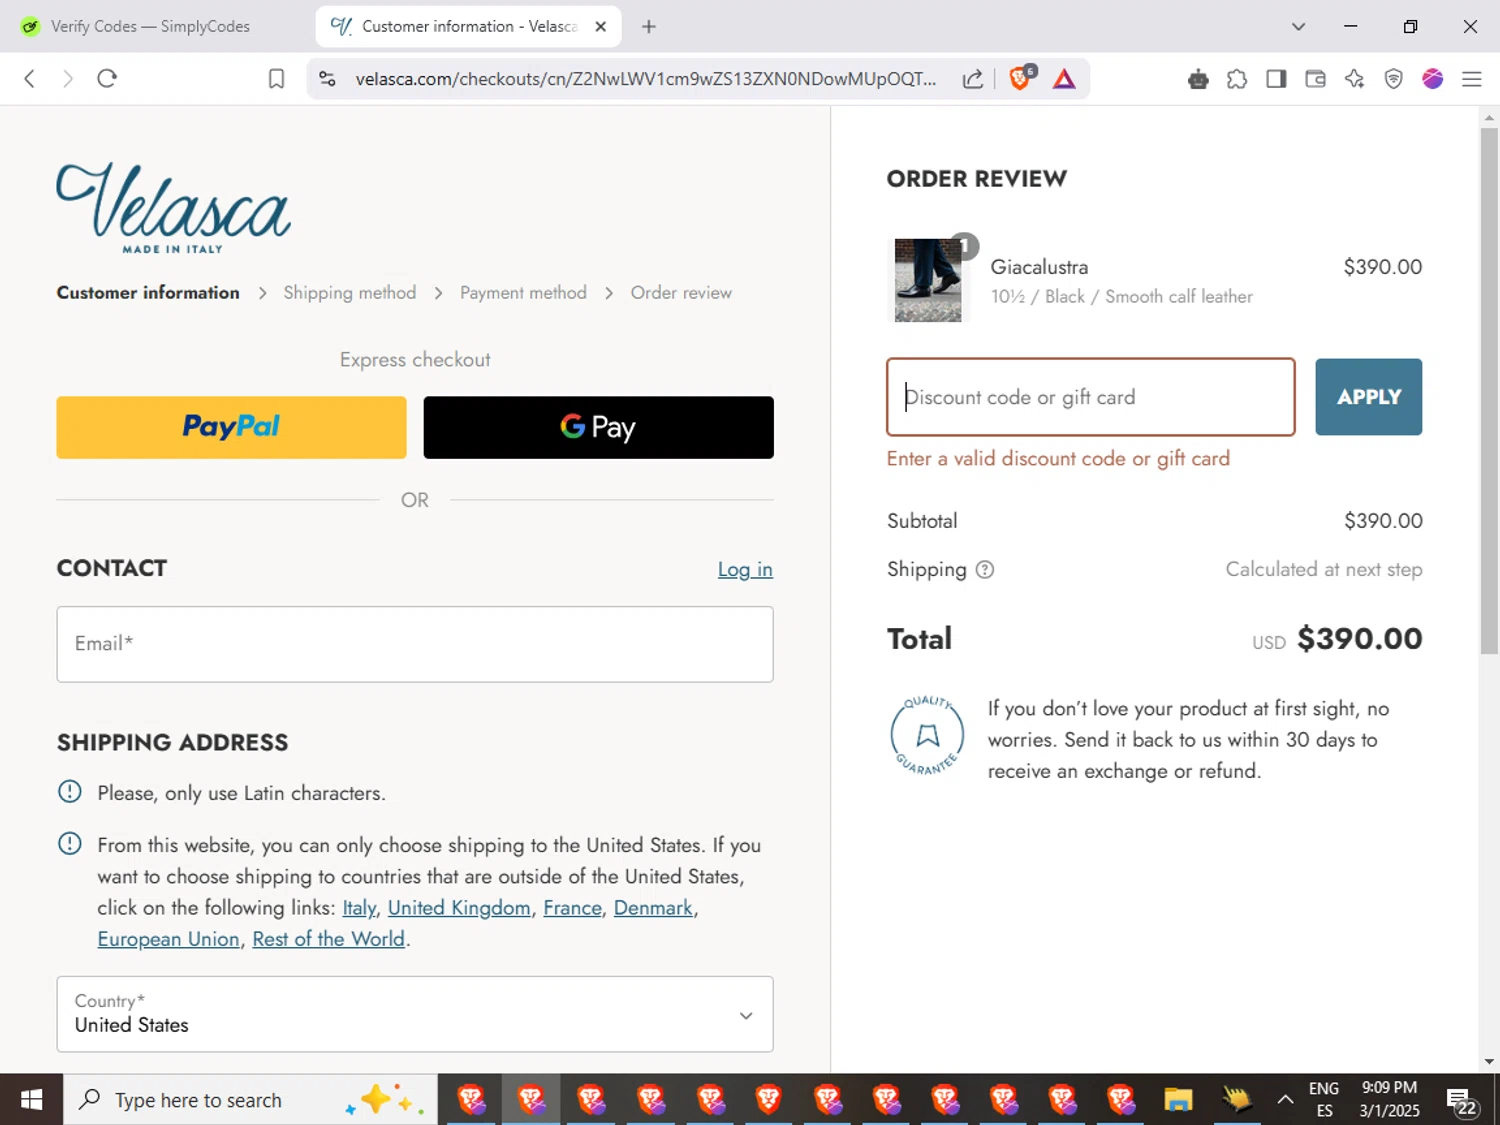Go back to the previous page
Screen dimensions: 1500x1125
pyautogui.click(x=30, y=79)
